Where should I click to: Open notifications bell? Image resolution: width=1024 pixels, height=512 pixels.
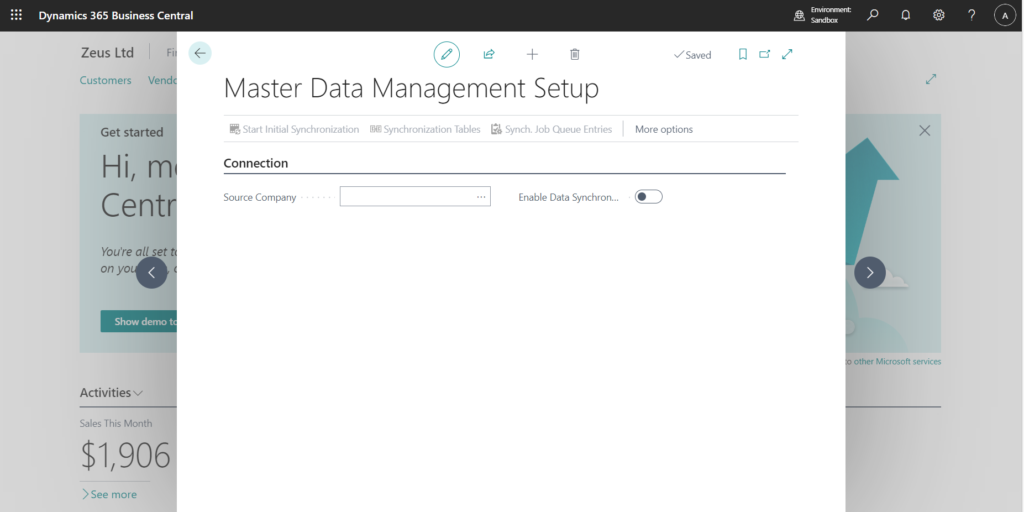(906, 15)
